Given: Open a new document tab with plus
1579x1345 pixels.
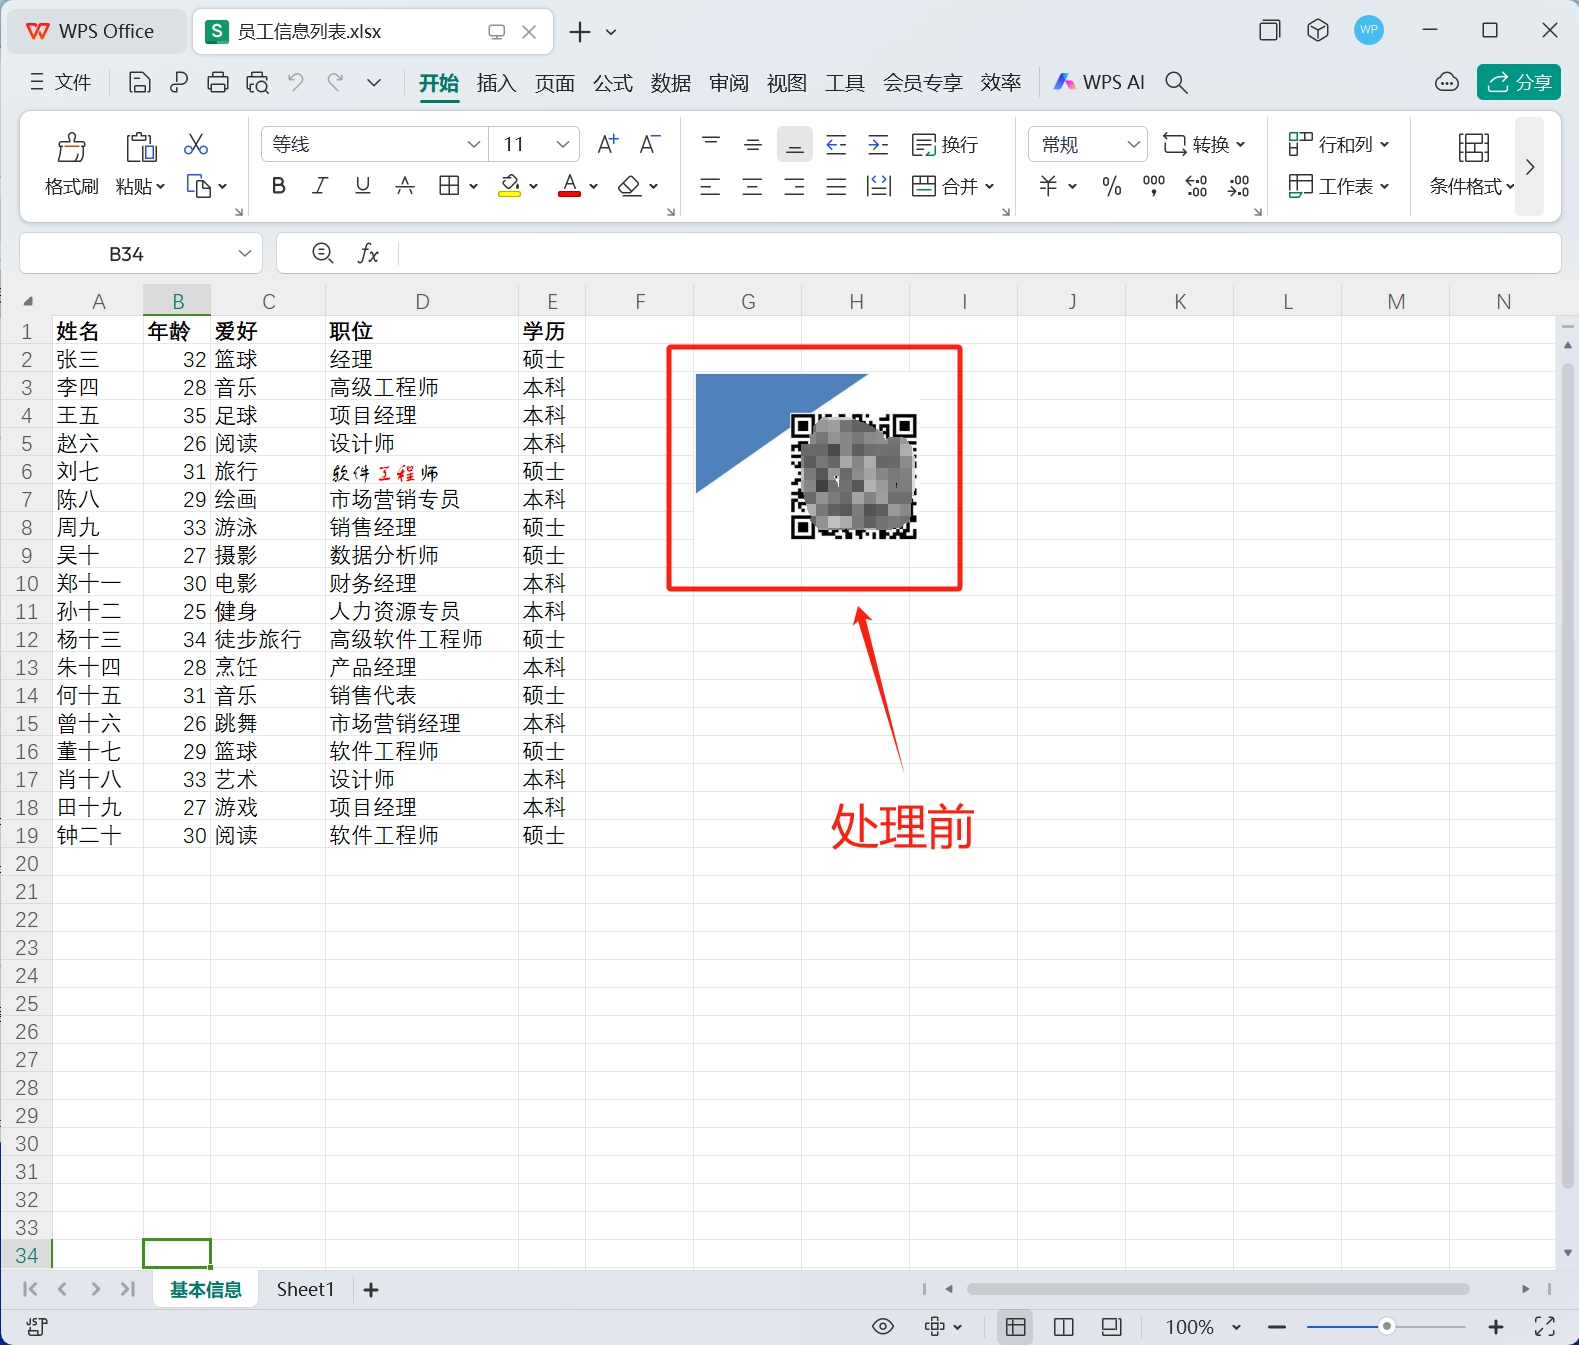Looking at the screenshot, I should [580, 32].
